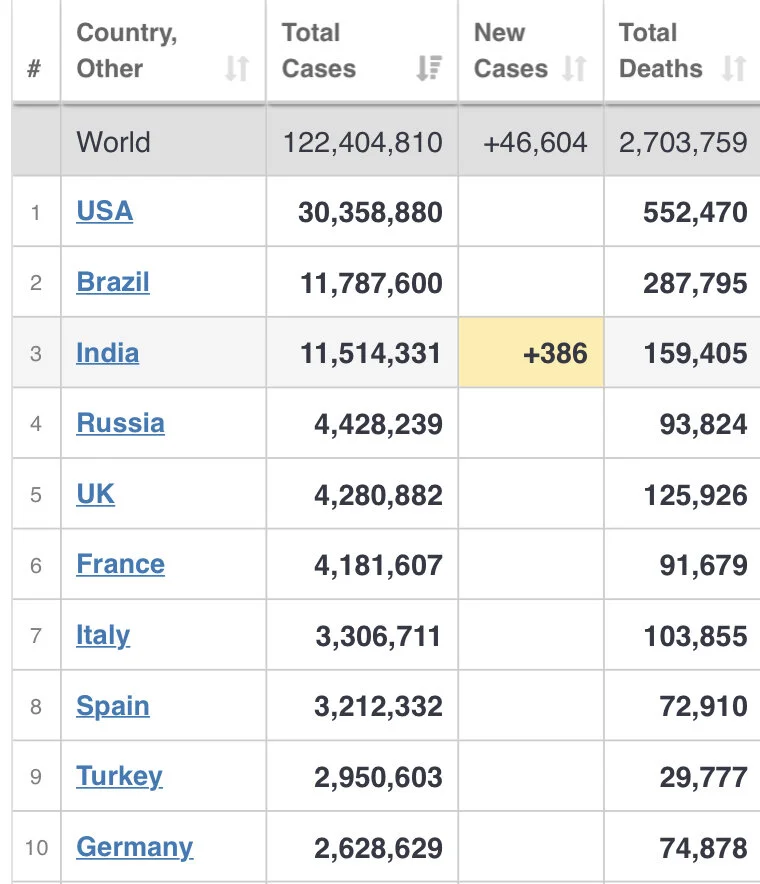Open the Spain country link
This screenshot has height=884, width=760.
tap(113, 706)
